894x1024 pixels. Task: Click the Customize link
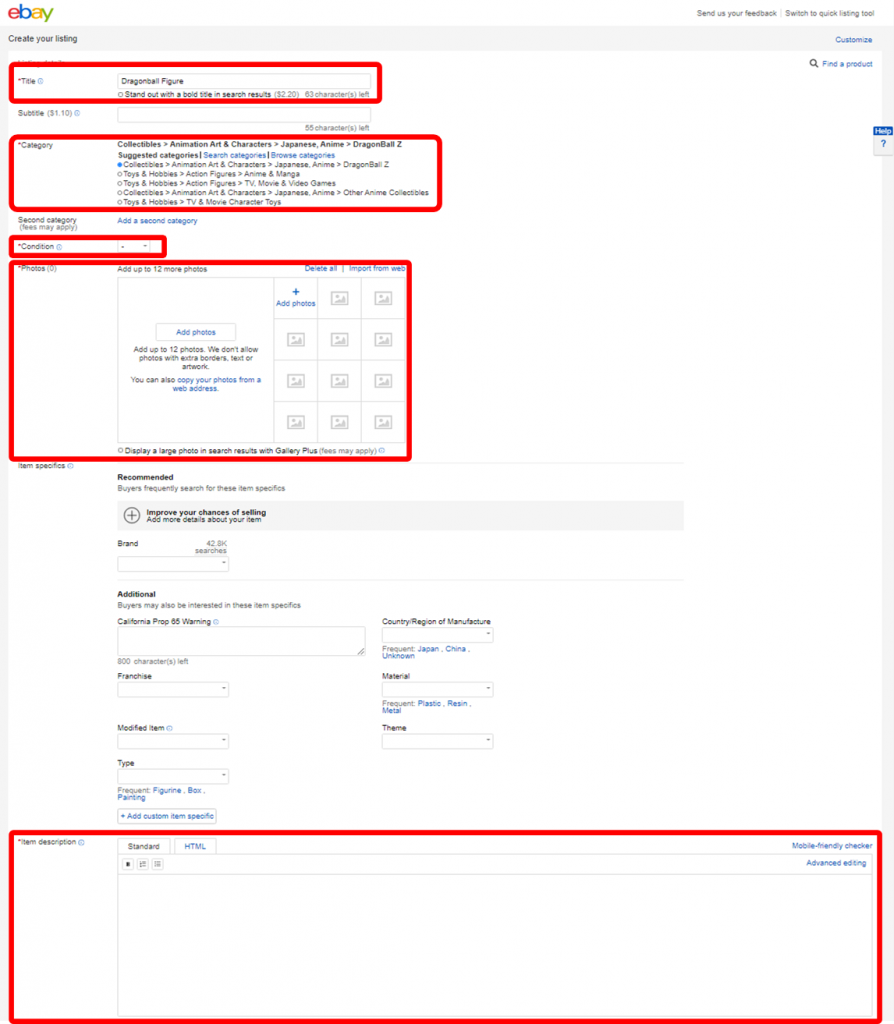click(854, 40)
